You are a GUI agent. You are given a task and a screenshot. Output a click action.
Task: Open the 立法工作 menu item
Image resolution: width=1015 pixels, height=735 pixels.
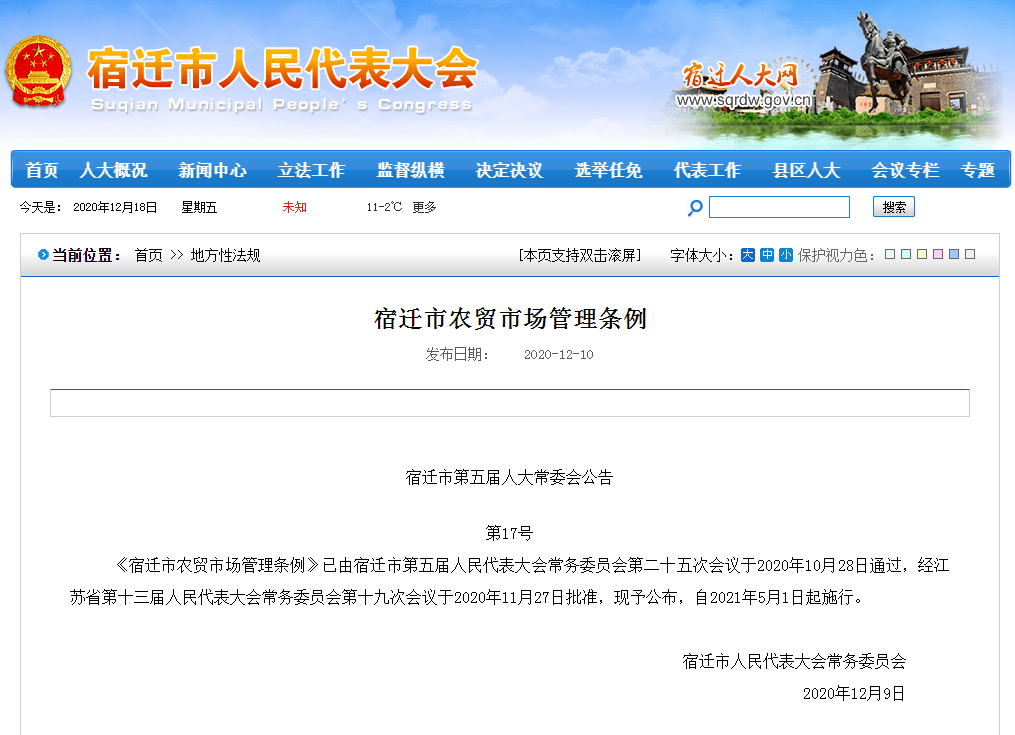coord(311,170)
